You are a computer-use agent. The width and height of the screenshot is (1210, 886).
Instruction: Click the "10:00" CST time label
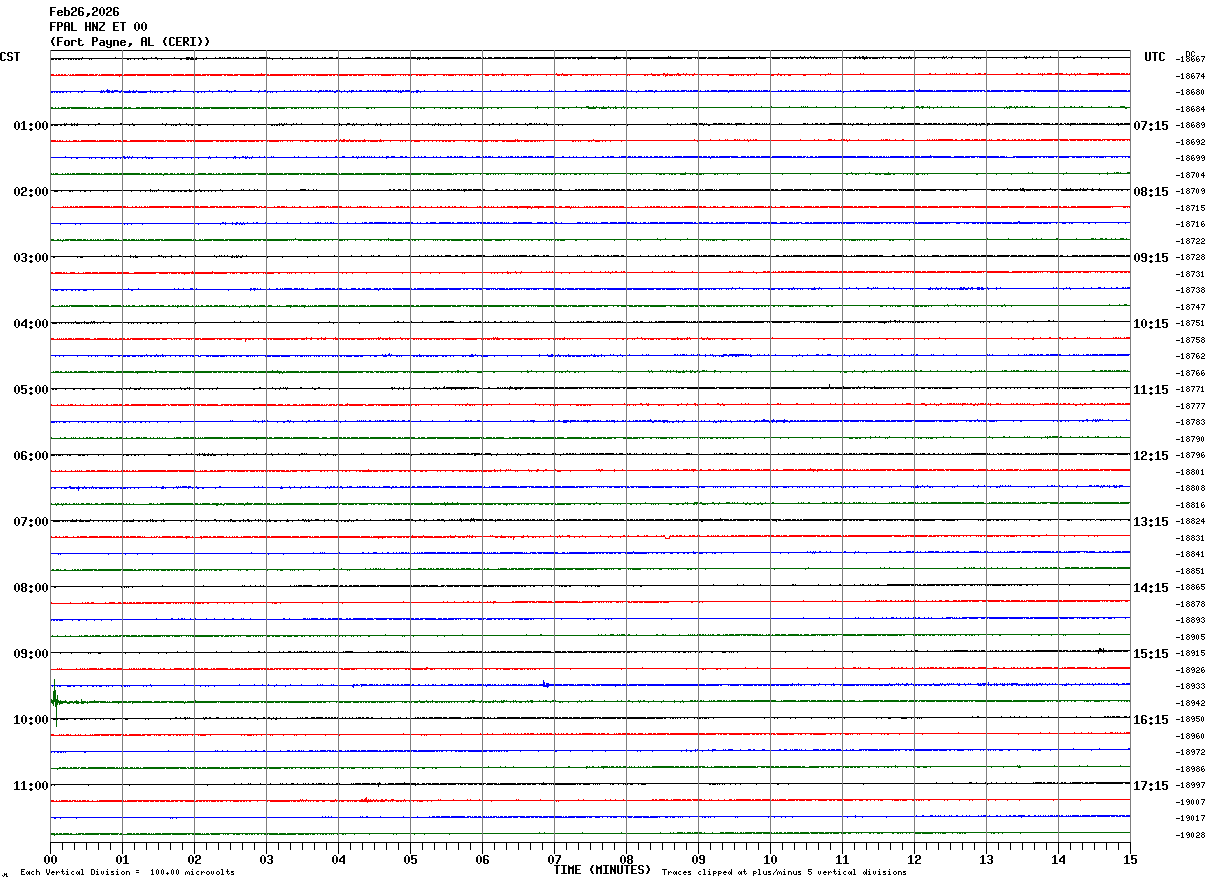point(31,720)
